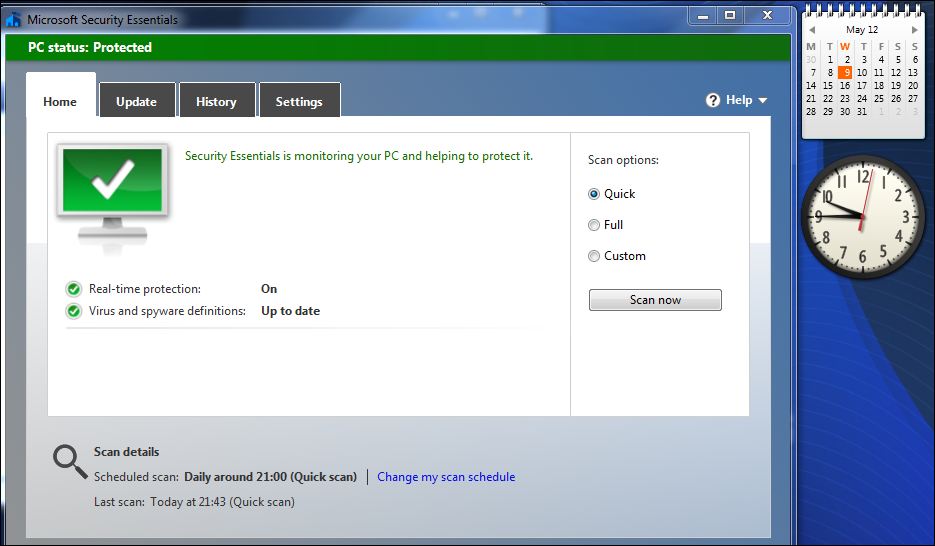
Task: Switch to the Update tab
Action: (137, 100)
